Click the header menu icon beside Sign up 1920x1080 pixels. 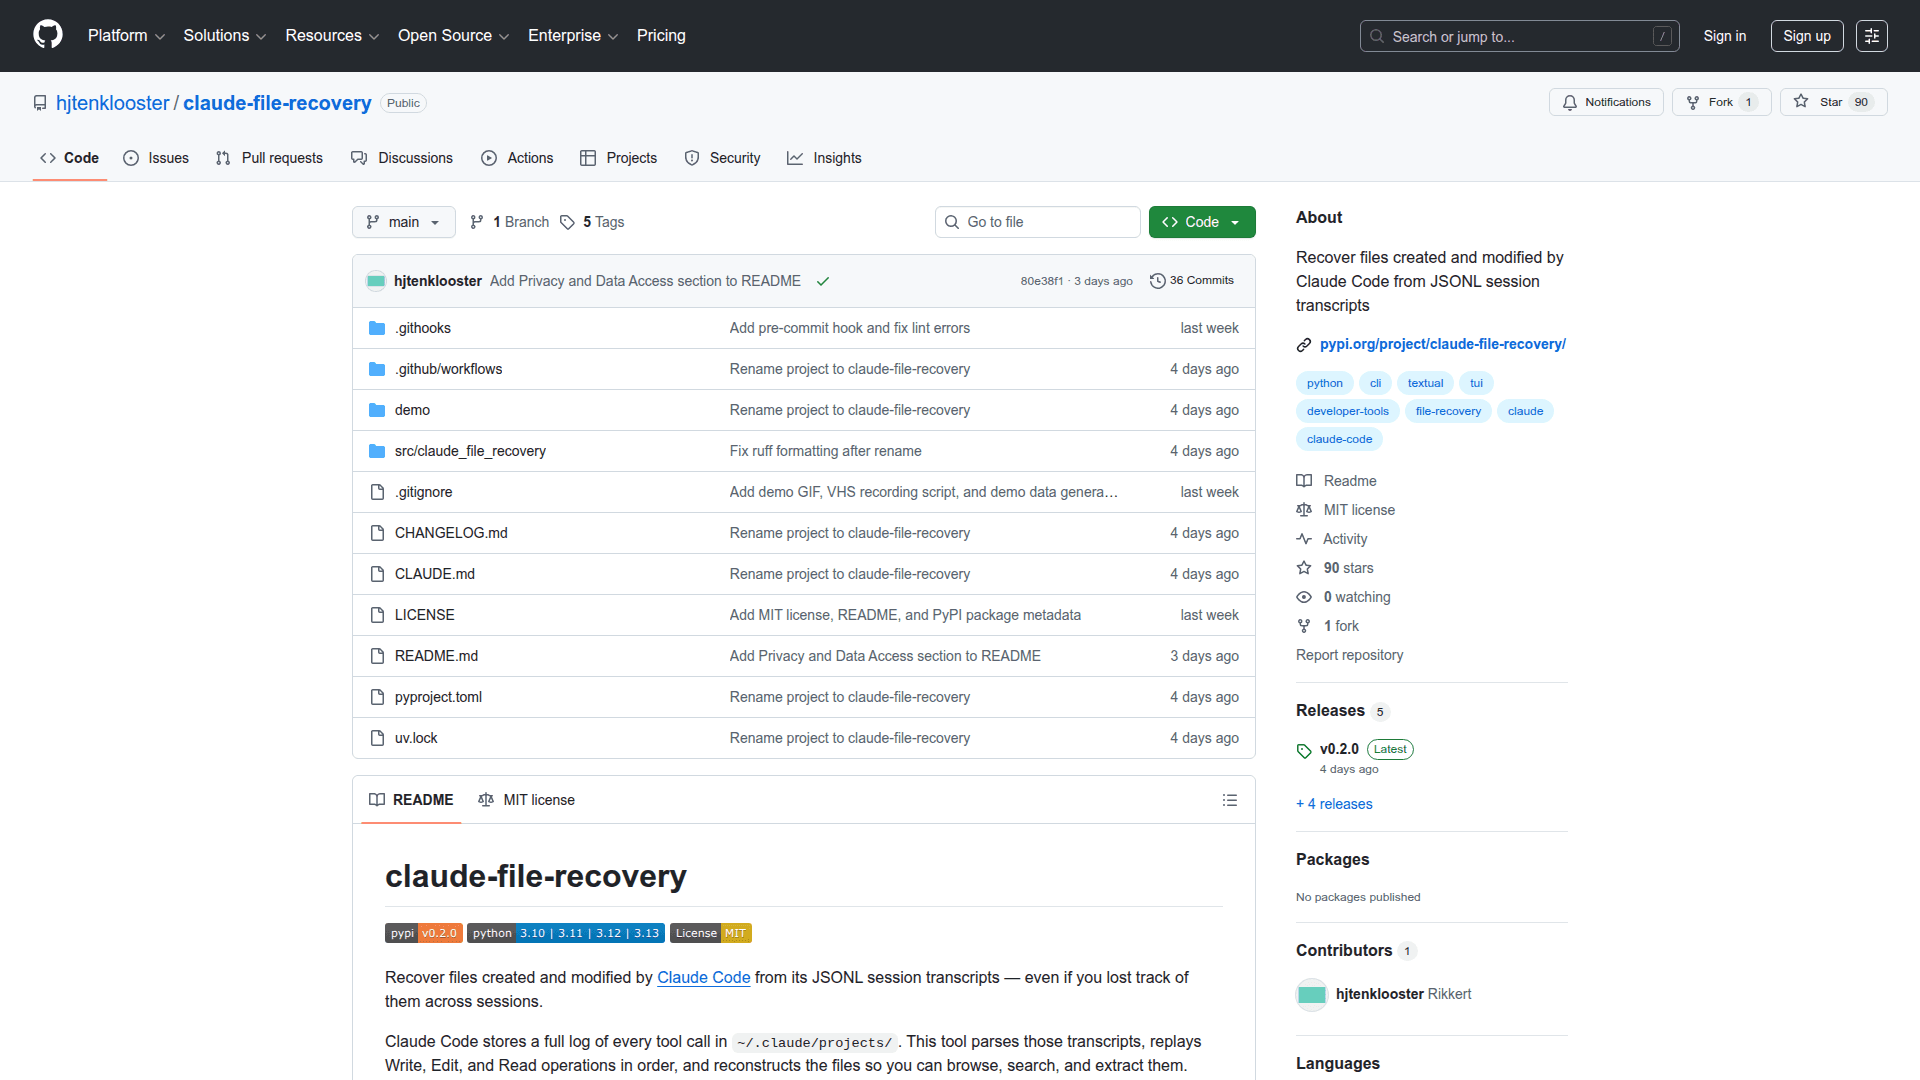[x=1871, y=36]
